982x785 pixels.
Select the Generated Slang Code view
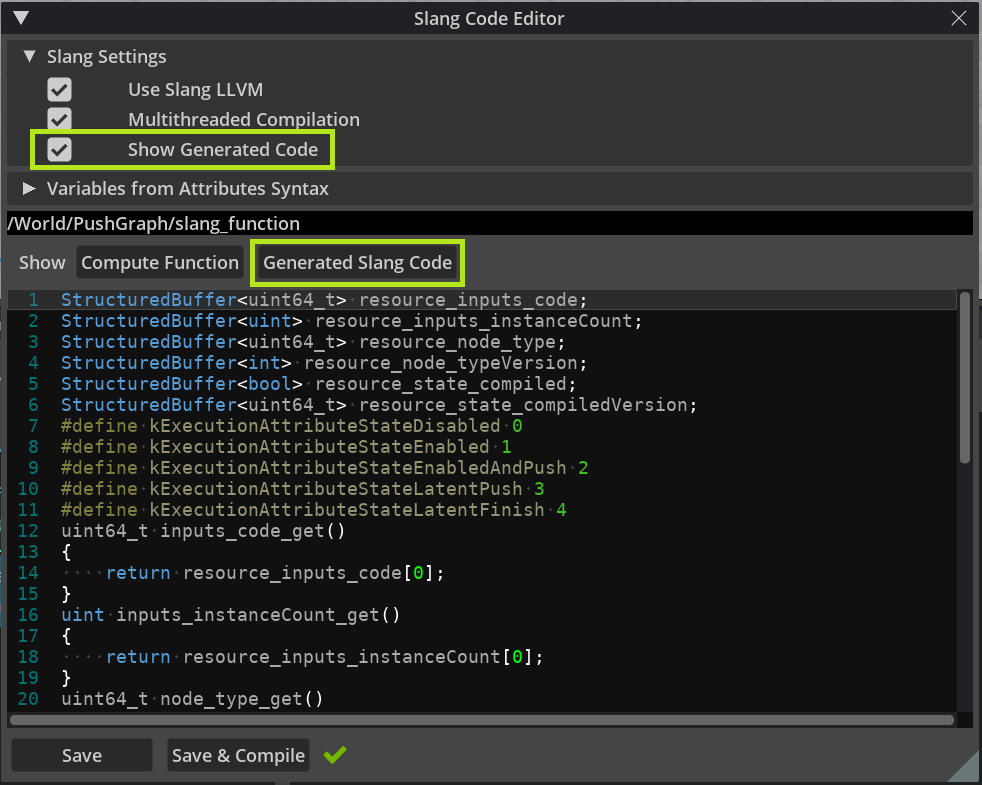tap(357, 263)
